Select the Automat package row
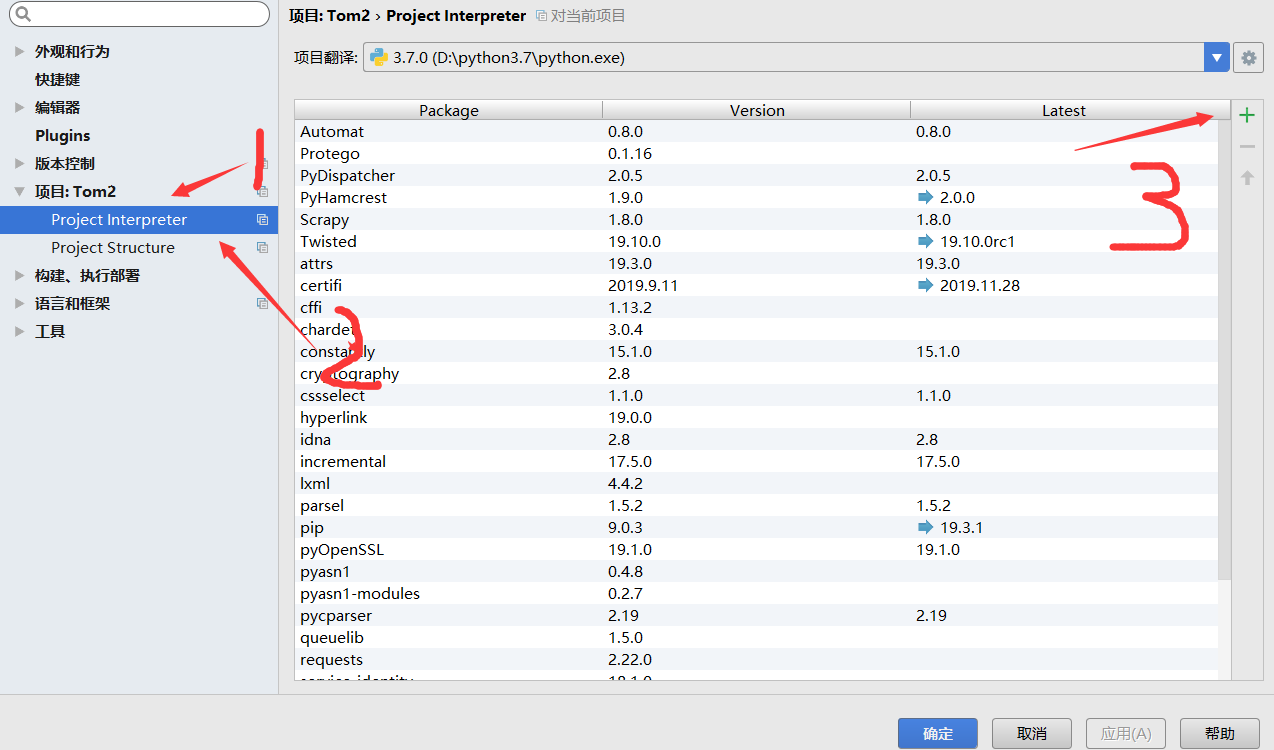The image size is (1274, 750). pyautogui.click(x=757, y=131)
